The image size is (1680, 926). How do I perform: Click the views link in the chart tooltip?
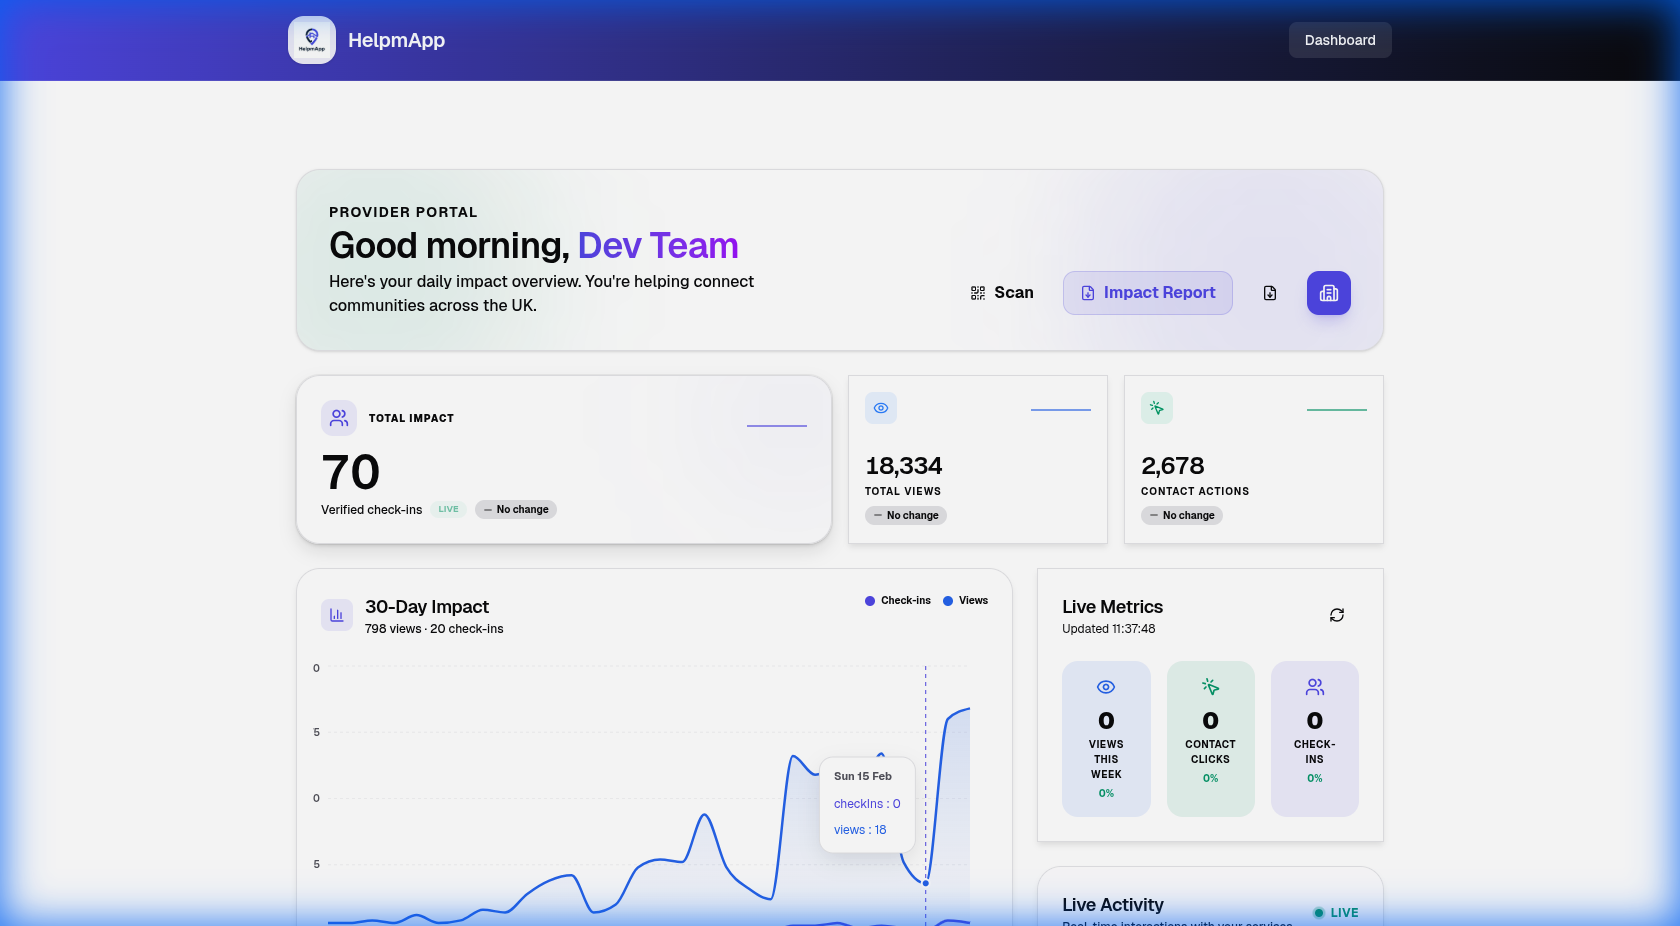860,829
